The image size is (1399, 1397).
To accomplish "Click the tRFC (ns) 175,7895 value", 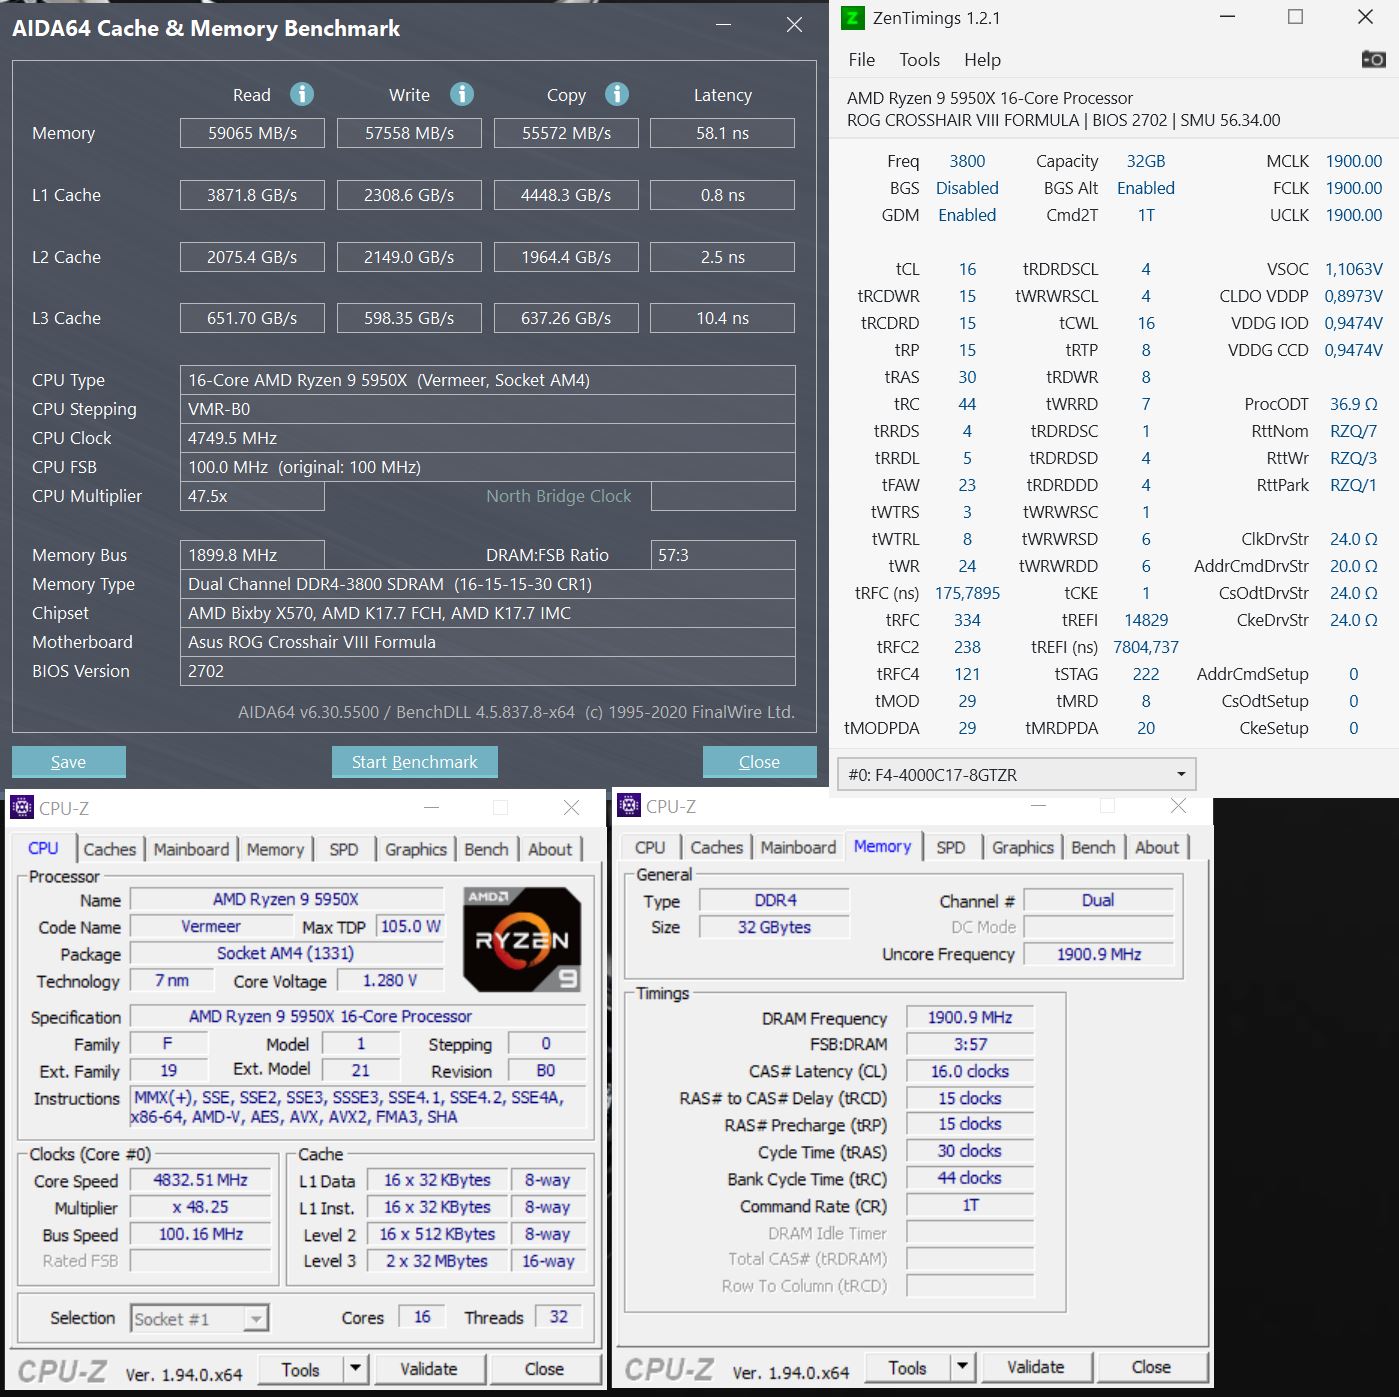I will 967,593.
